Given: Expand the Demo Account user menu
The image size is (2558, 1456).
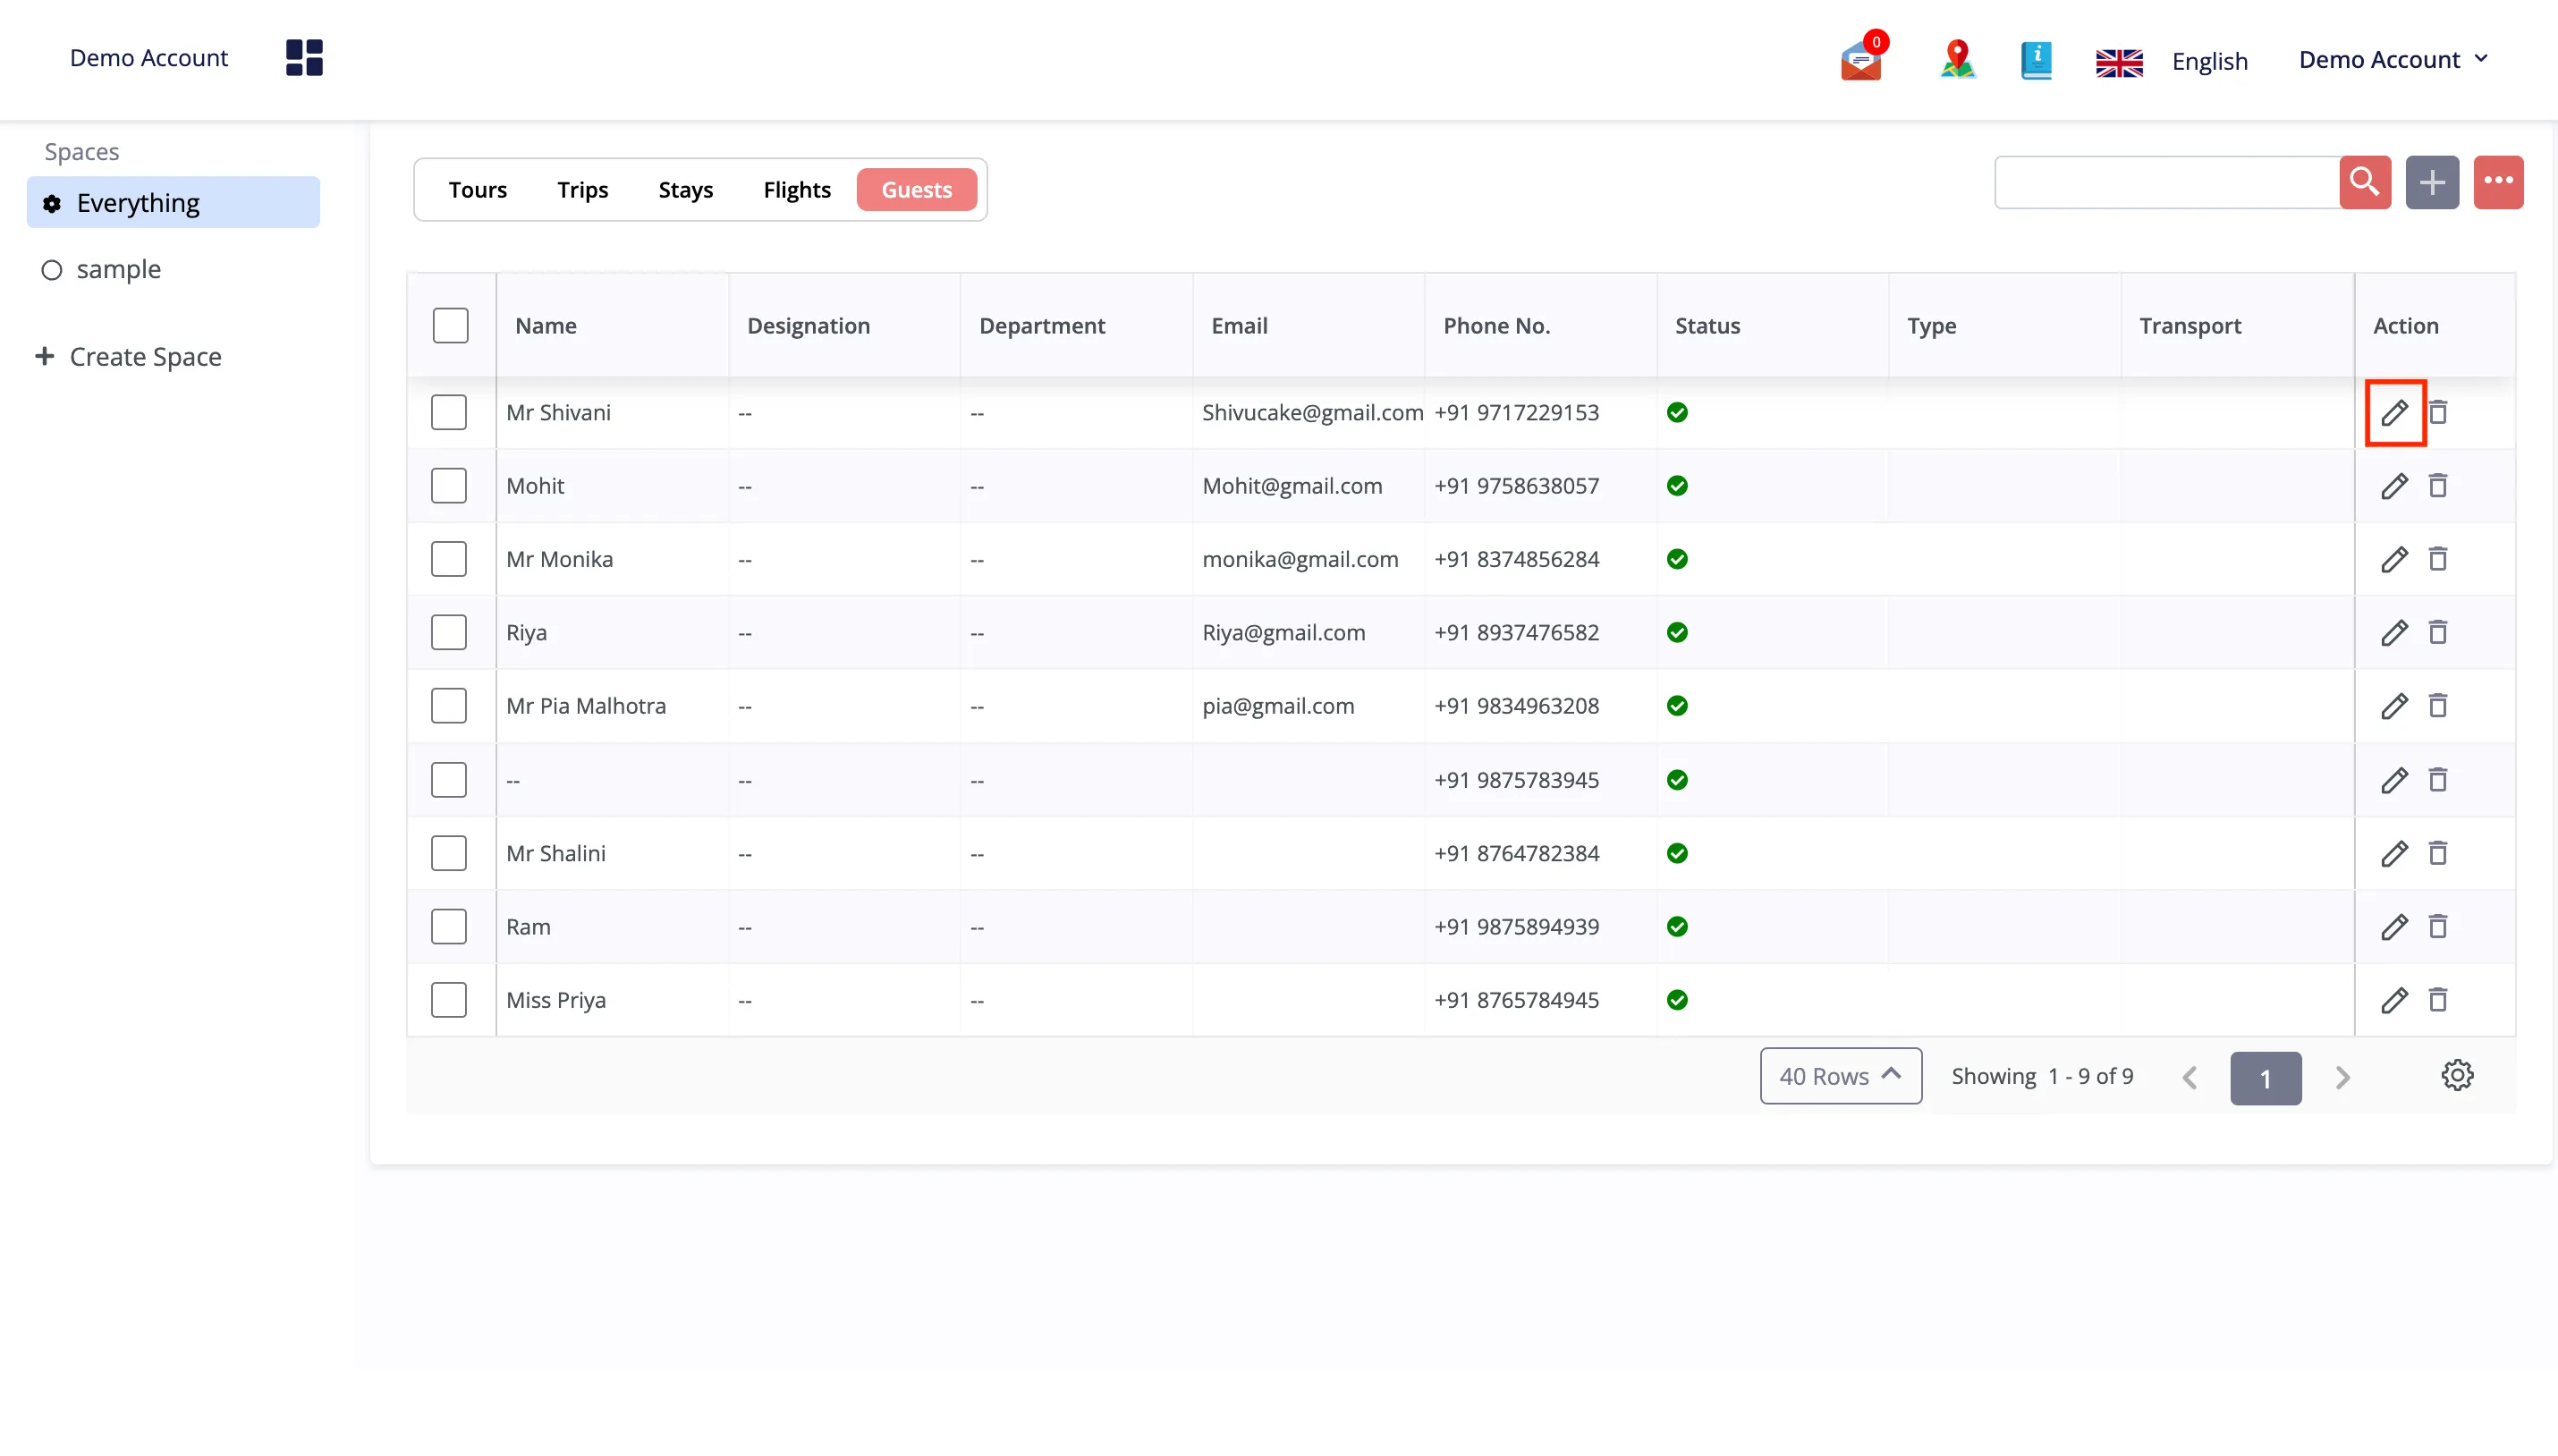Looking at the screenshot, I should [x=2393, y=60].
